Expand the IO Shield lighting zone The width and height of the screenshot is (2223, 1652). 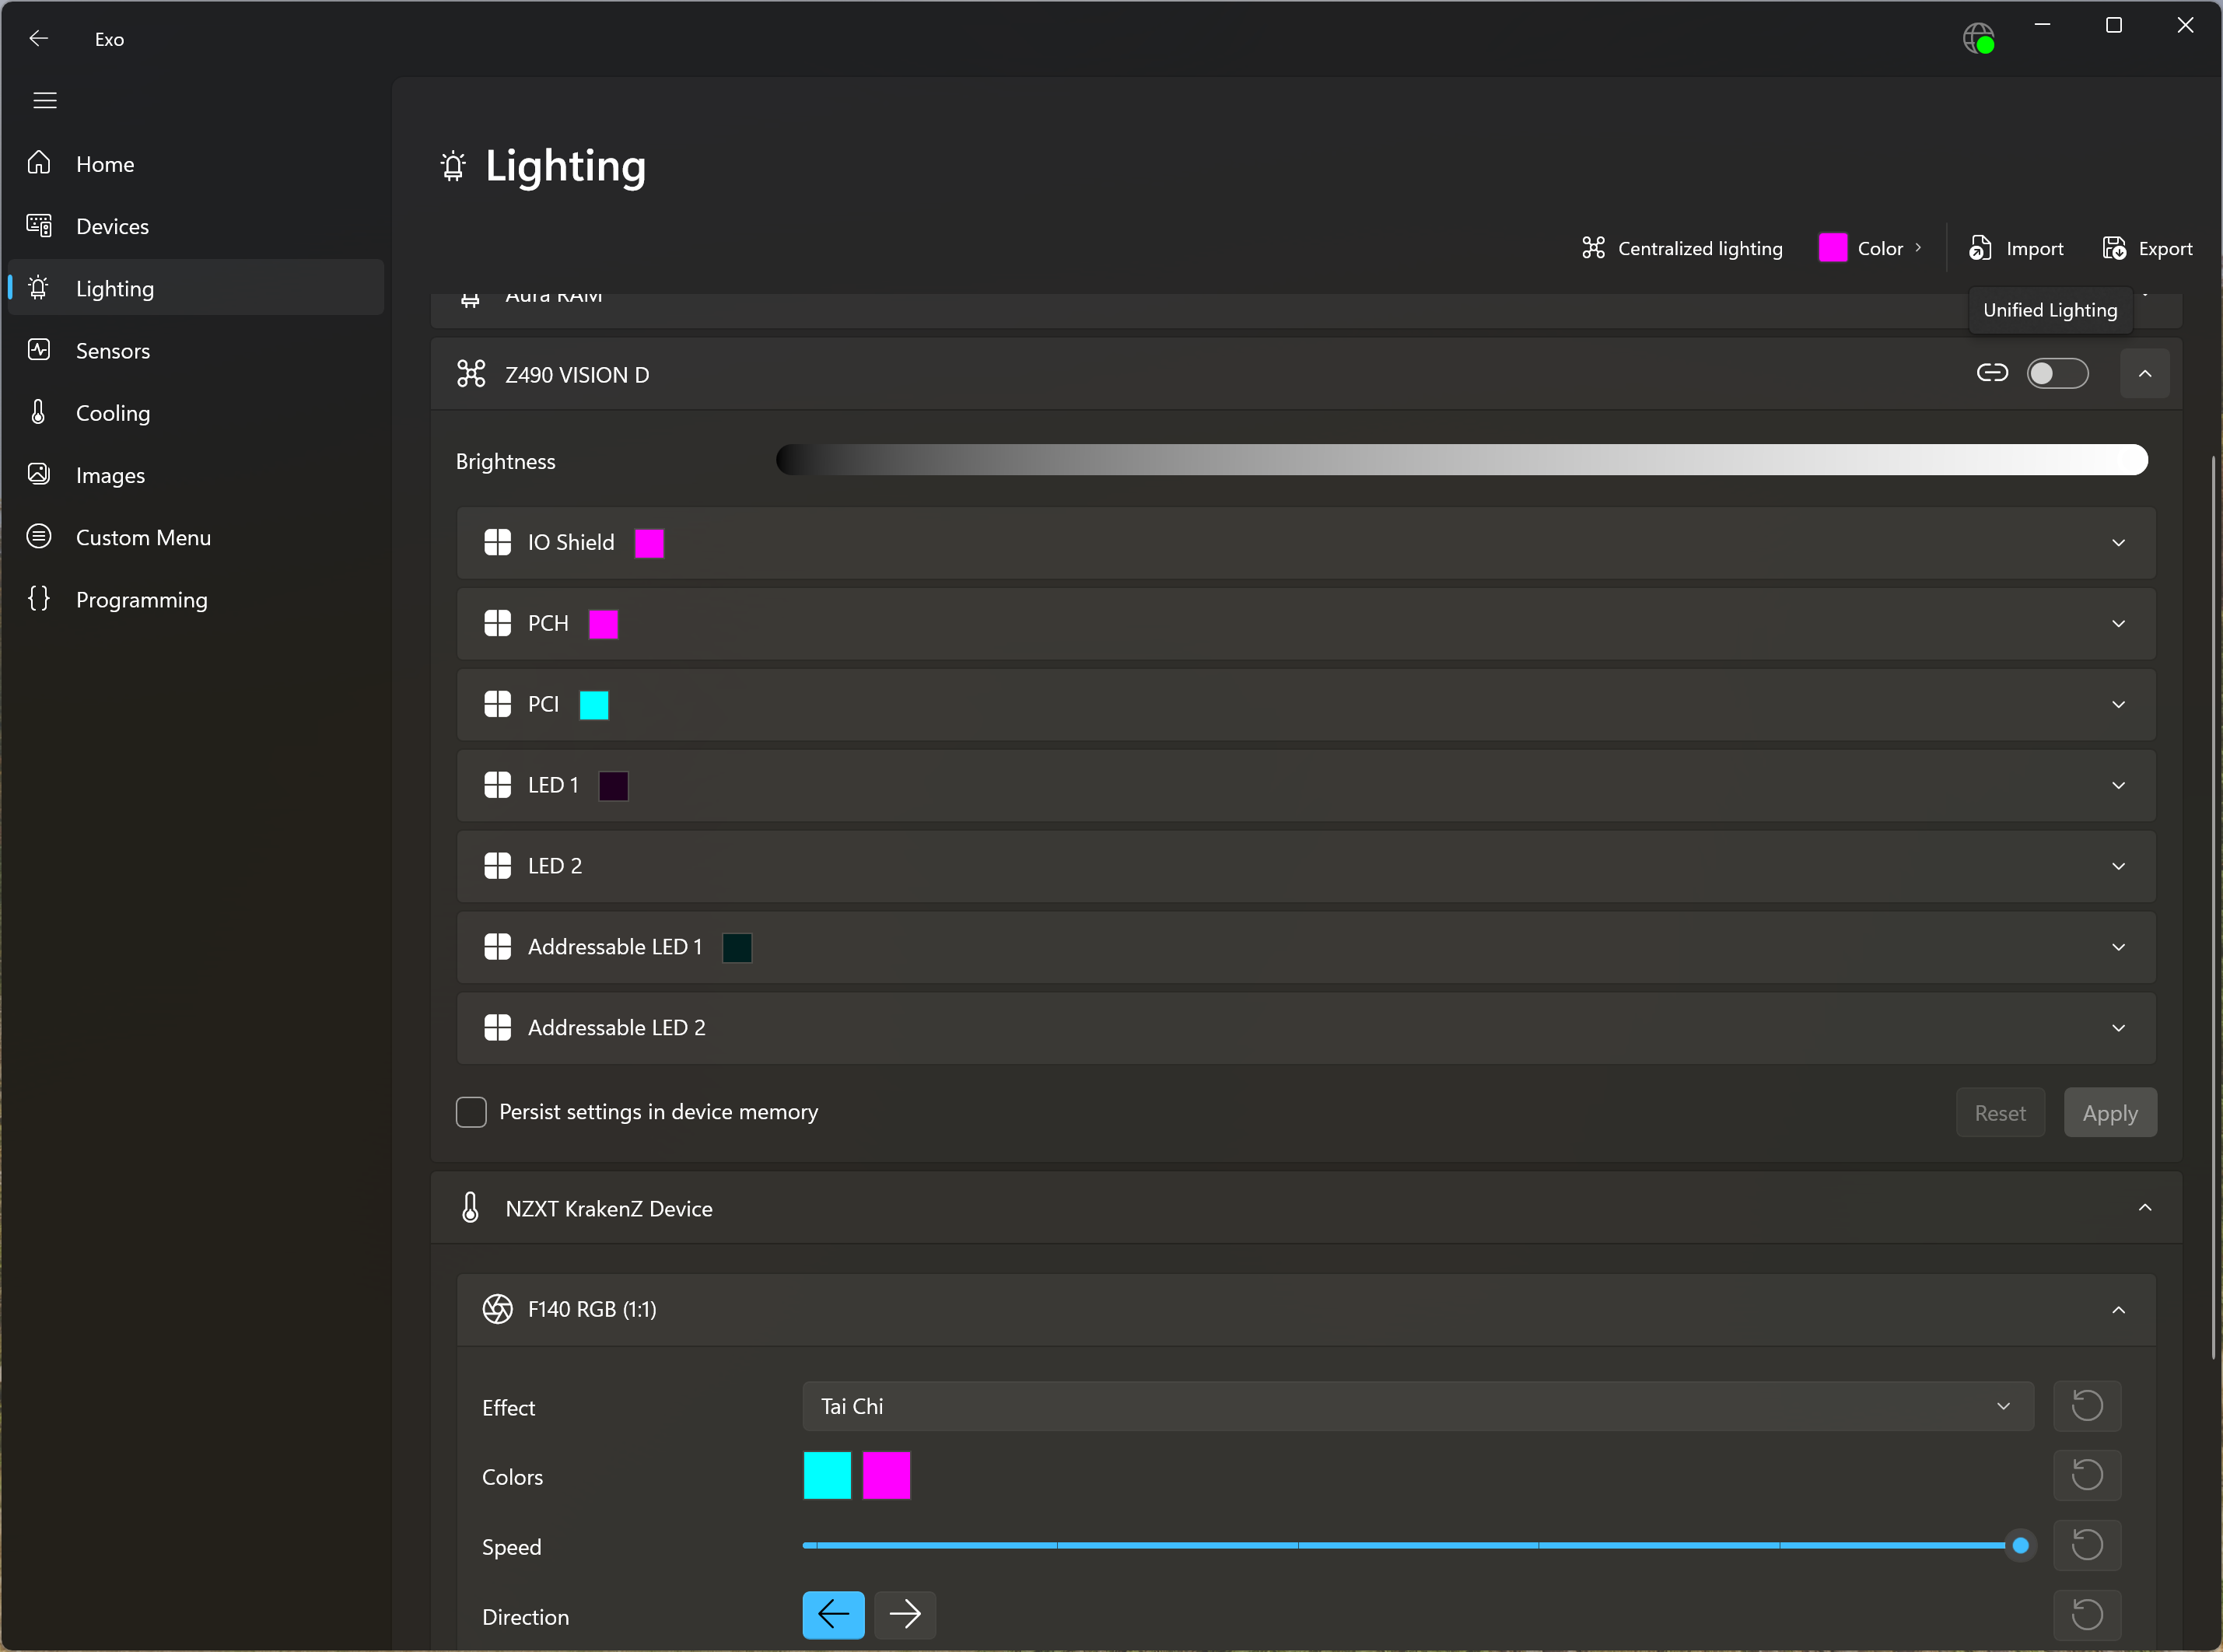coord(2117,543)
